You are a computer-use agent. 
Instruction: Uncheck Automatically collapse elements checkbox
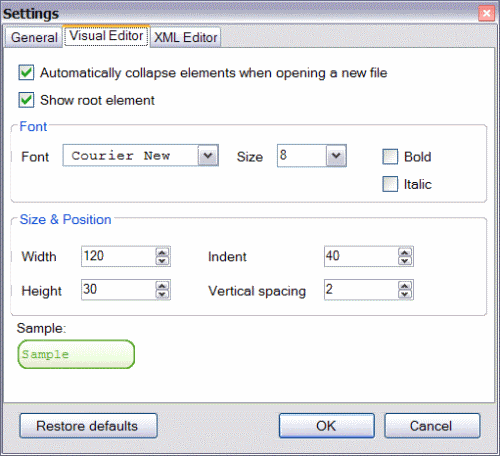[26, 73]
